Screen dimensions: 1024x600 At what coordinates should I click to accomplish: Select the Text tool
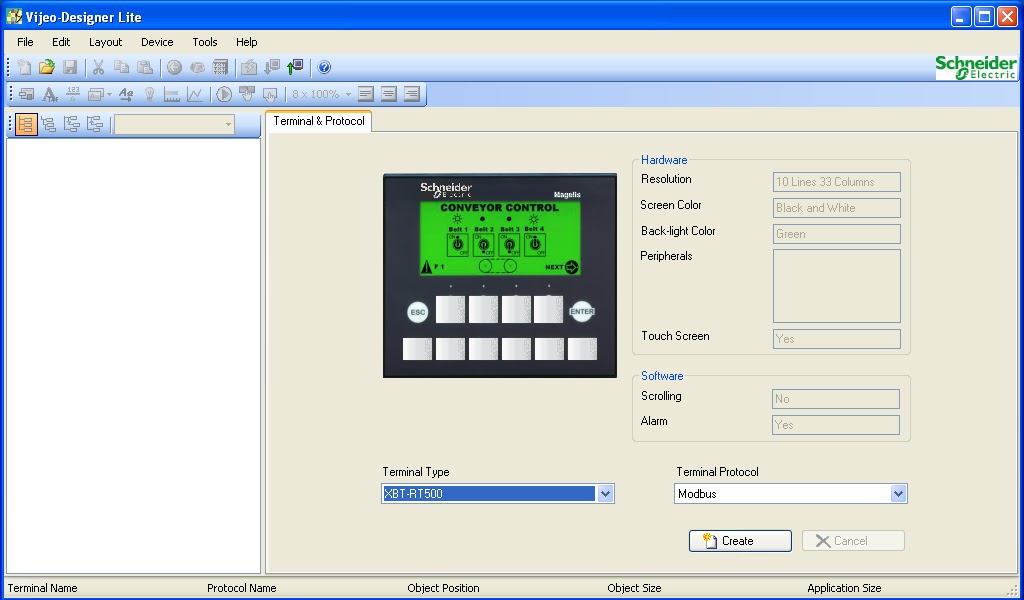coord(48,93)
